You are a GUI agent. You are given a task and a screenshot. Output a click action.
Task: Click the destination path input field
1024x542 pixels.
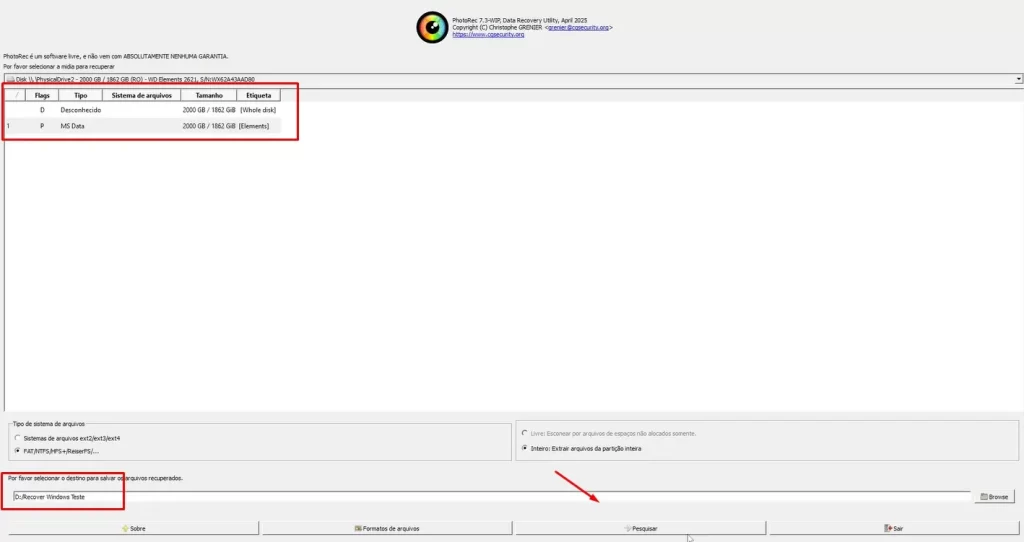coord(490,496)
